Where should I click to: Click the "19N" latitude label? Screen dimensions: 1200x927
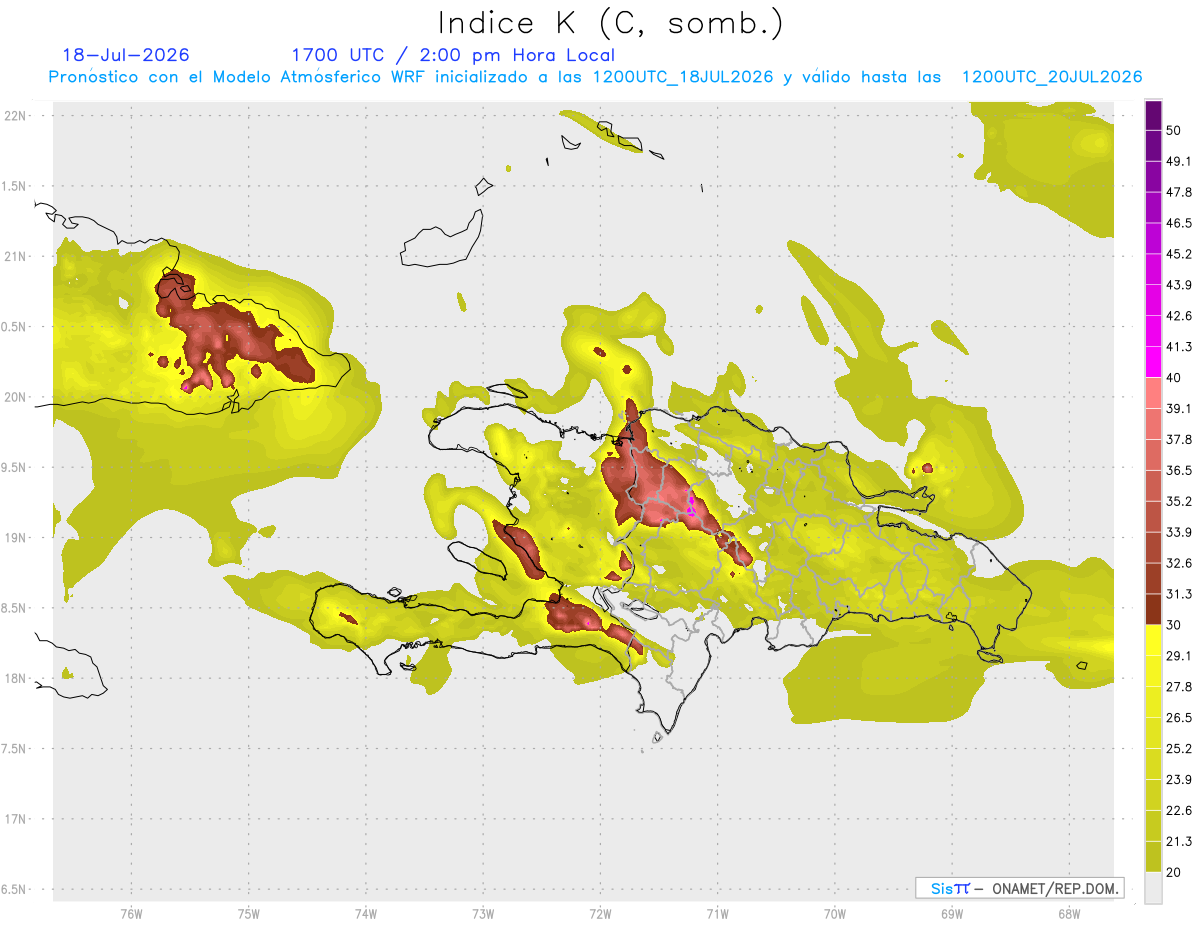pyautogui.click(x=15, y=538)
